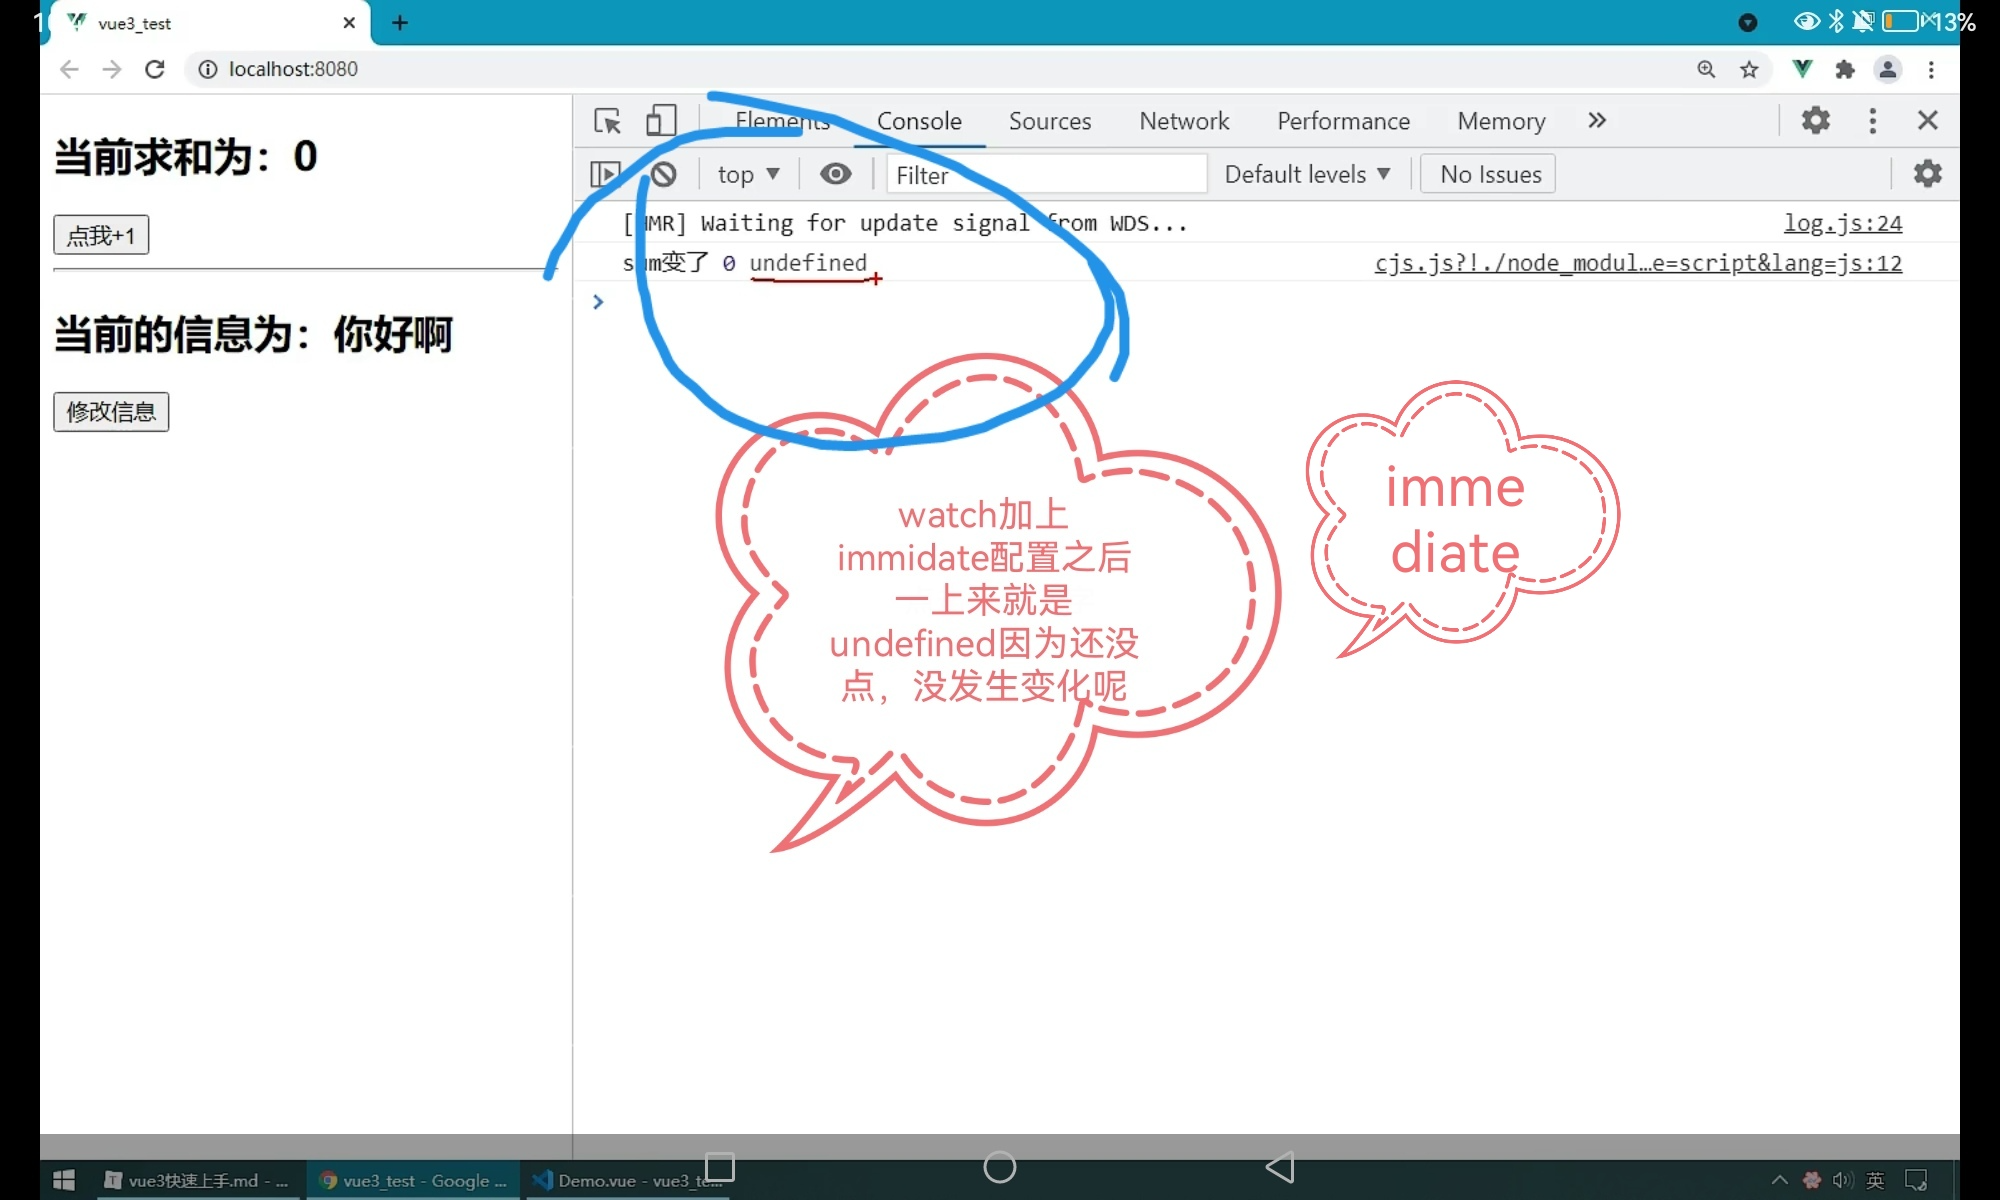Open console settings gear icon
The height and width of the screenshot is (1200, 2000).
coord(1927,174)
